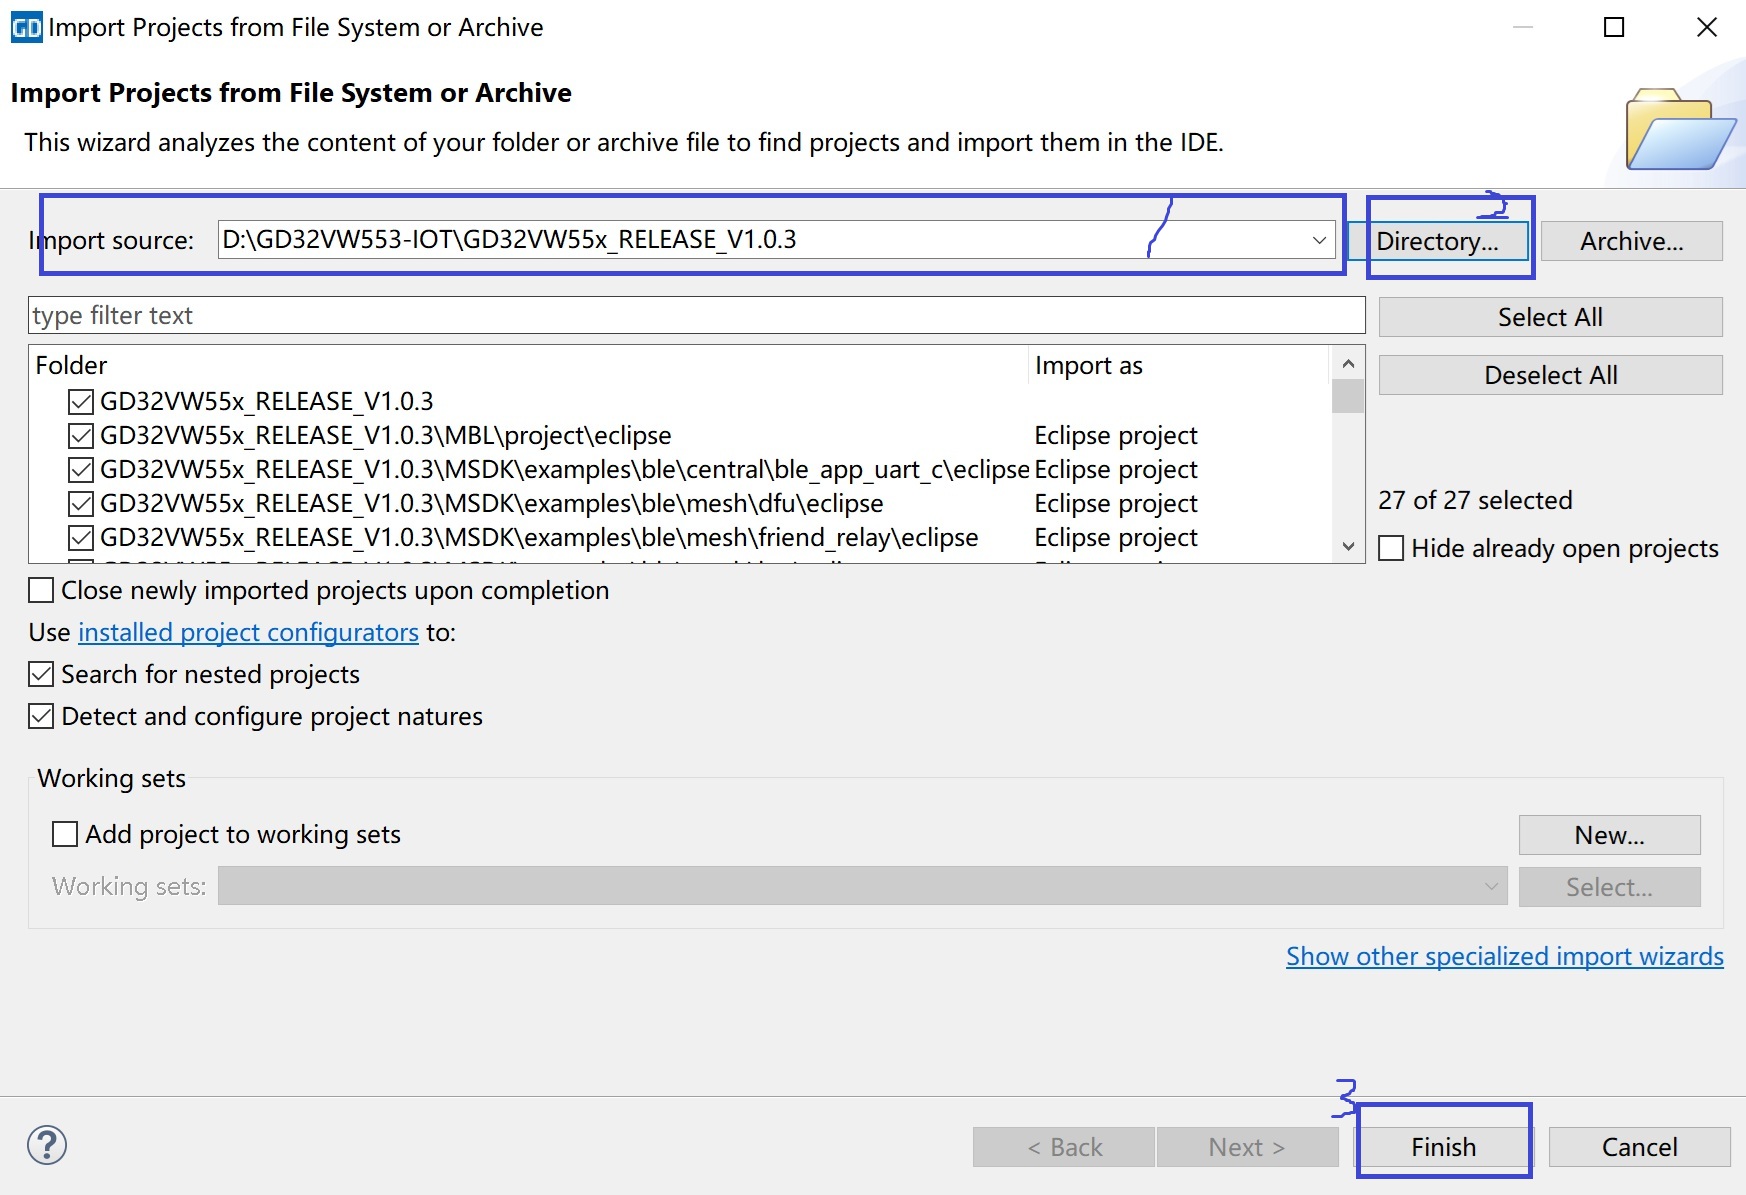Click Finish to import projects
Screen dimensions: 1746x1195
click(1443, 1147)
